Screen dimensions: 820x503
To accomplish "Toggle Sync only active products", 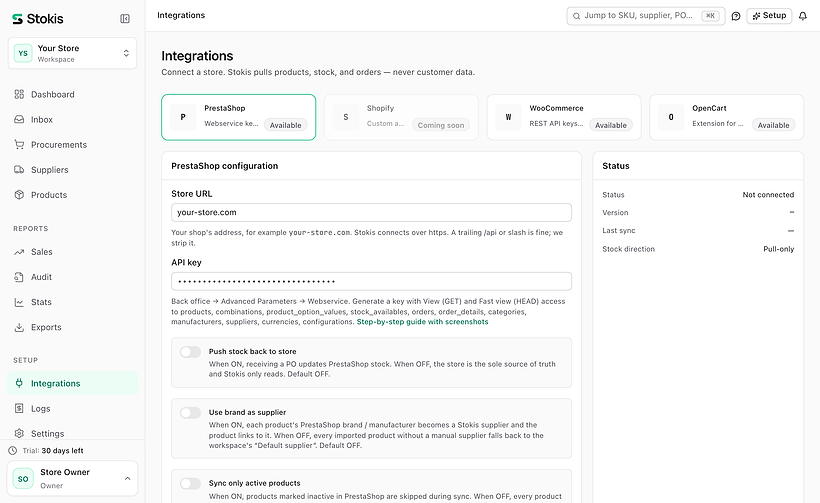I will tap(190, 484).
